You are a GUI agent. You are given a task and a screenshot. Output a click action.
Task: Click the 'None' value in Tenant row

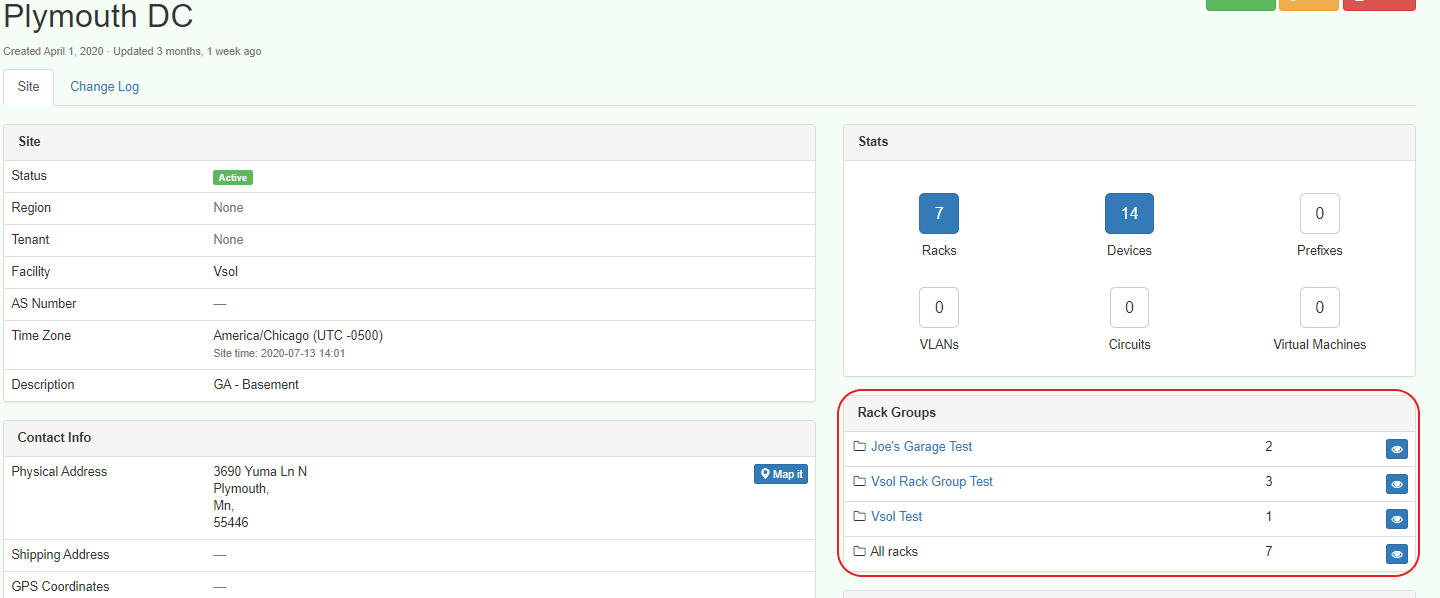coord(228,240)
